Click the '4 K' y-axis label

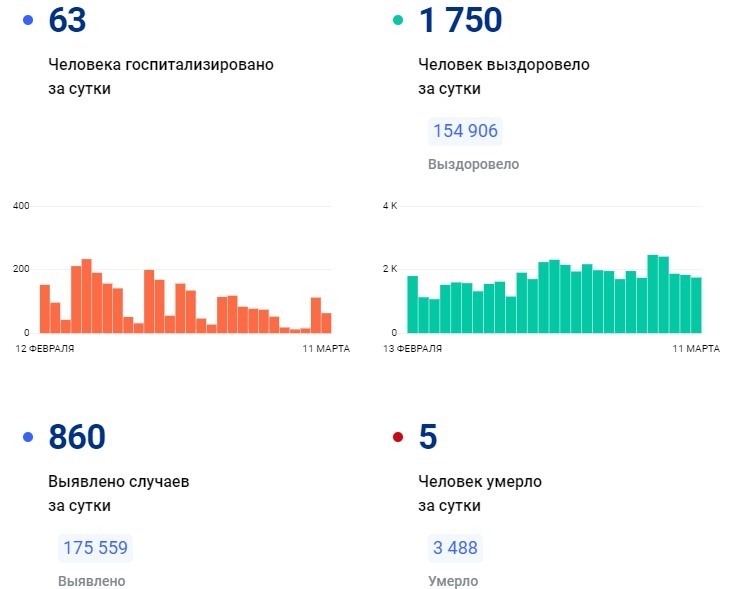390,206
